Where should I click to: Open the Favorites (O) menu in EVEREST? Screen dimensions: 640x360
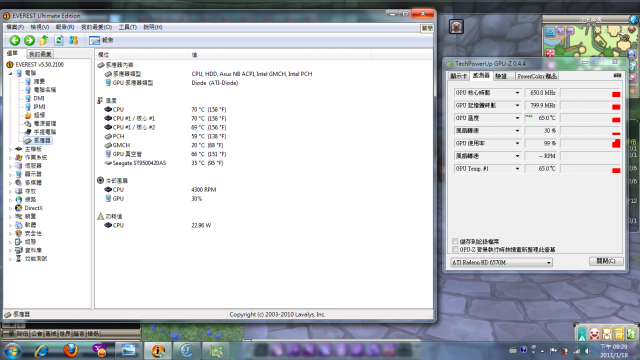click(x=96, y=27)
